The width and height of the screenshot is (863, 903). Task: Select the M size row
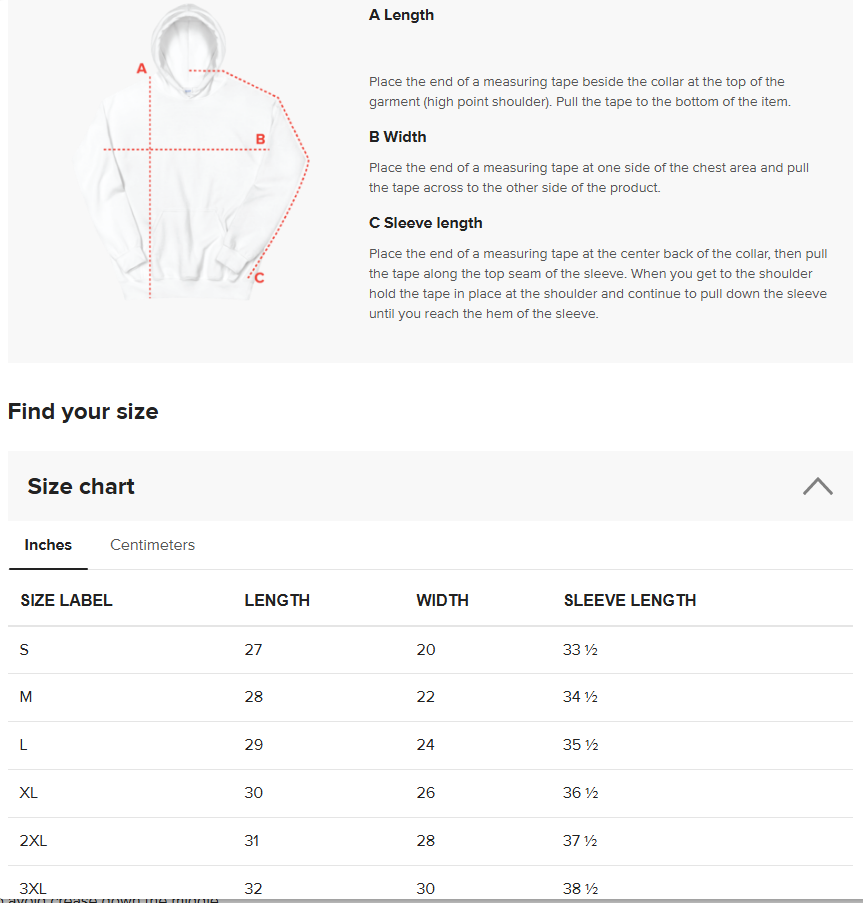coord(430,697)
